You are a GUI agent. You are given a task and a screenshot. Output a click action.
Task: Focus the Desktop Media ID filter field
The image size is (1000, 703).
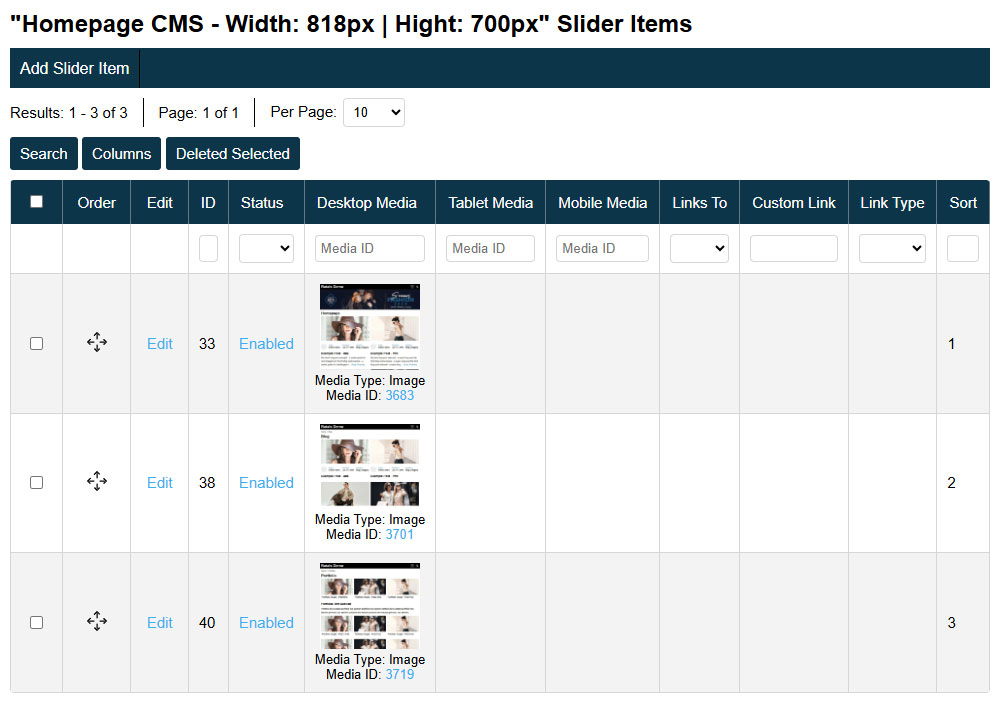370,248
